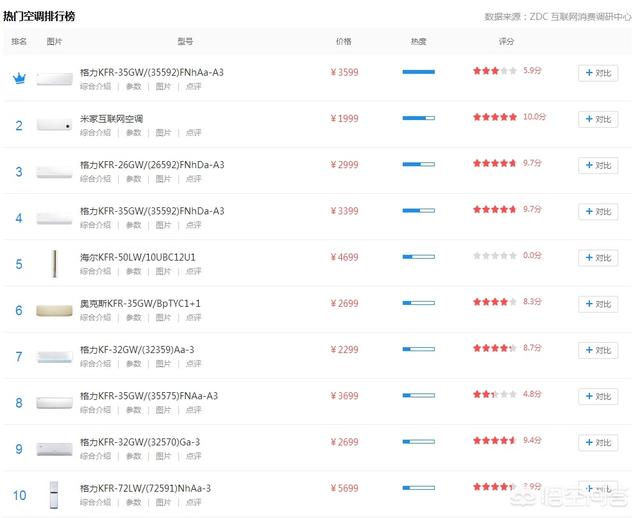Click the 5.9分 star rating in first row
This screenshot has width=640, height=518.
pyautogui.click(x=495, y=71)
